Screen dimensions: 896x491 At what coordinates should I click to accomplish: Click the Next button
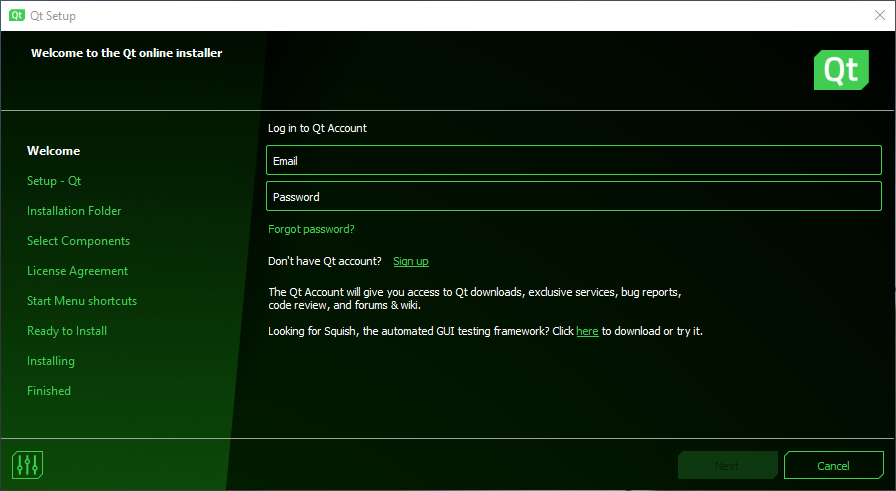[x=727, y=465]
